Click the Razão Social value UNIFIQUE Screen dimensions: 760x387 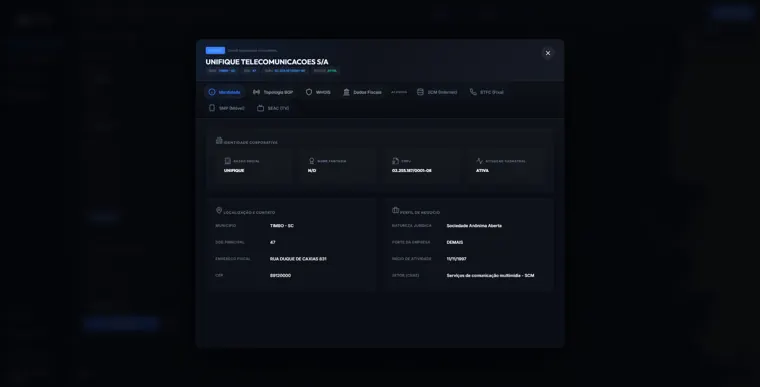[x=234, y=171]
